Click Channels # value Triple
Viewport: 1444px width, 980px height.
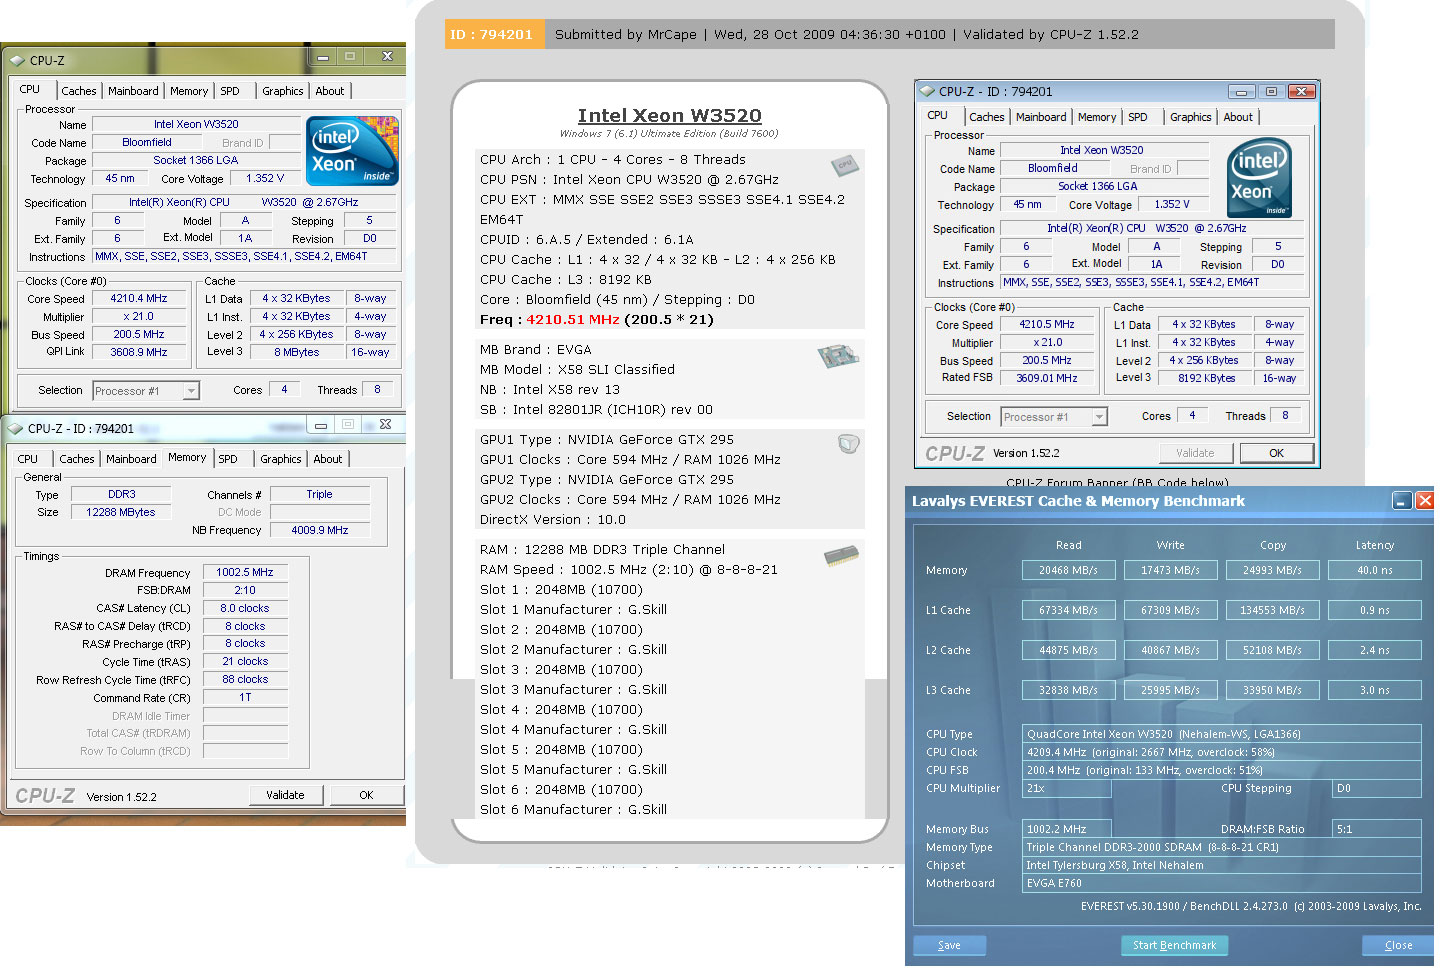pyautogui.click(x=320, y=495)
